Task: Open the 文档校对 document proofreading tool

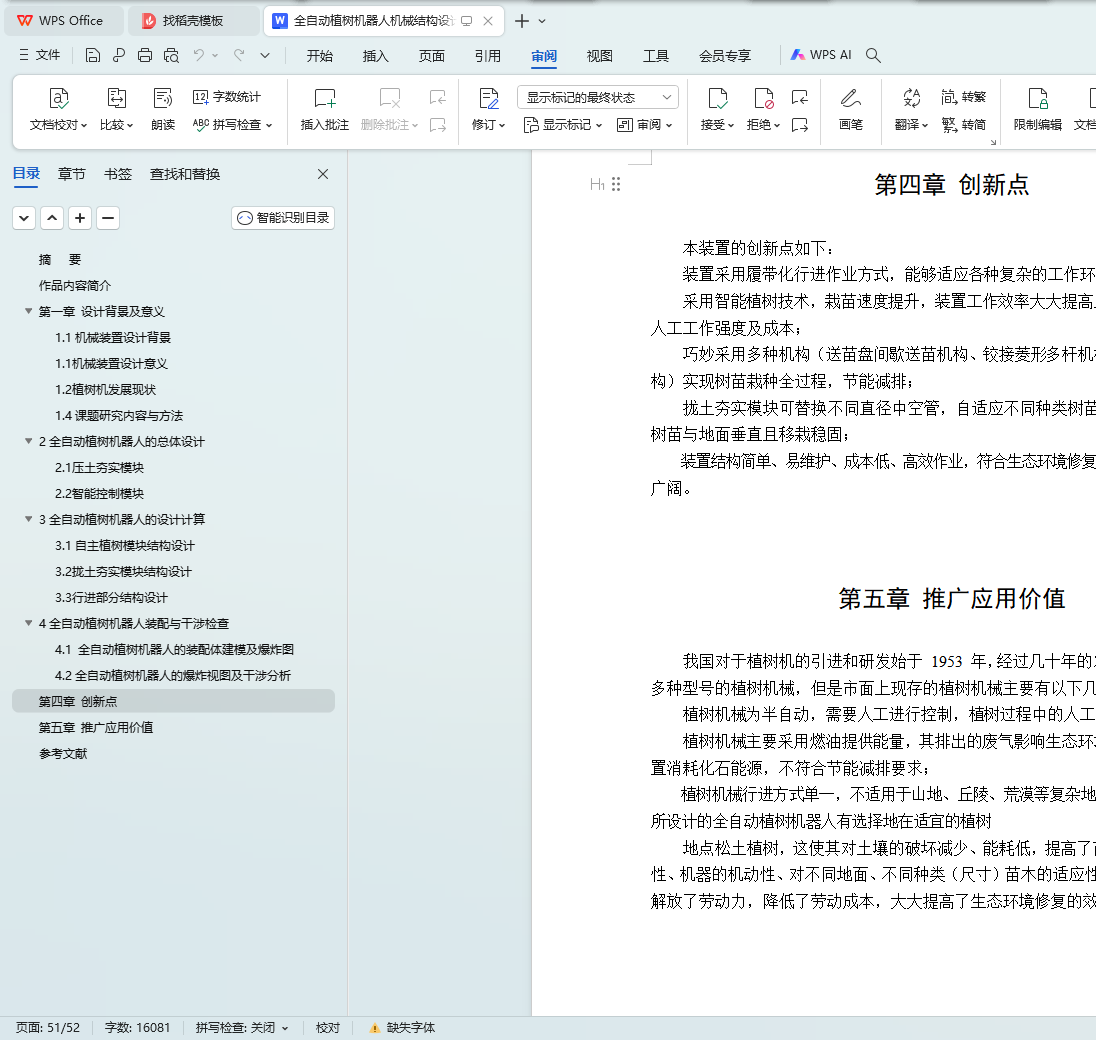Action: click(58, 109)
